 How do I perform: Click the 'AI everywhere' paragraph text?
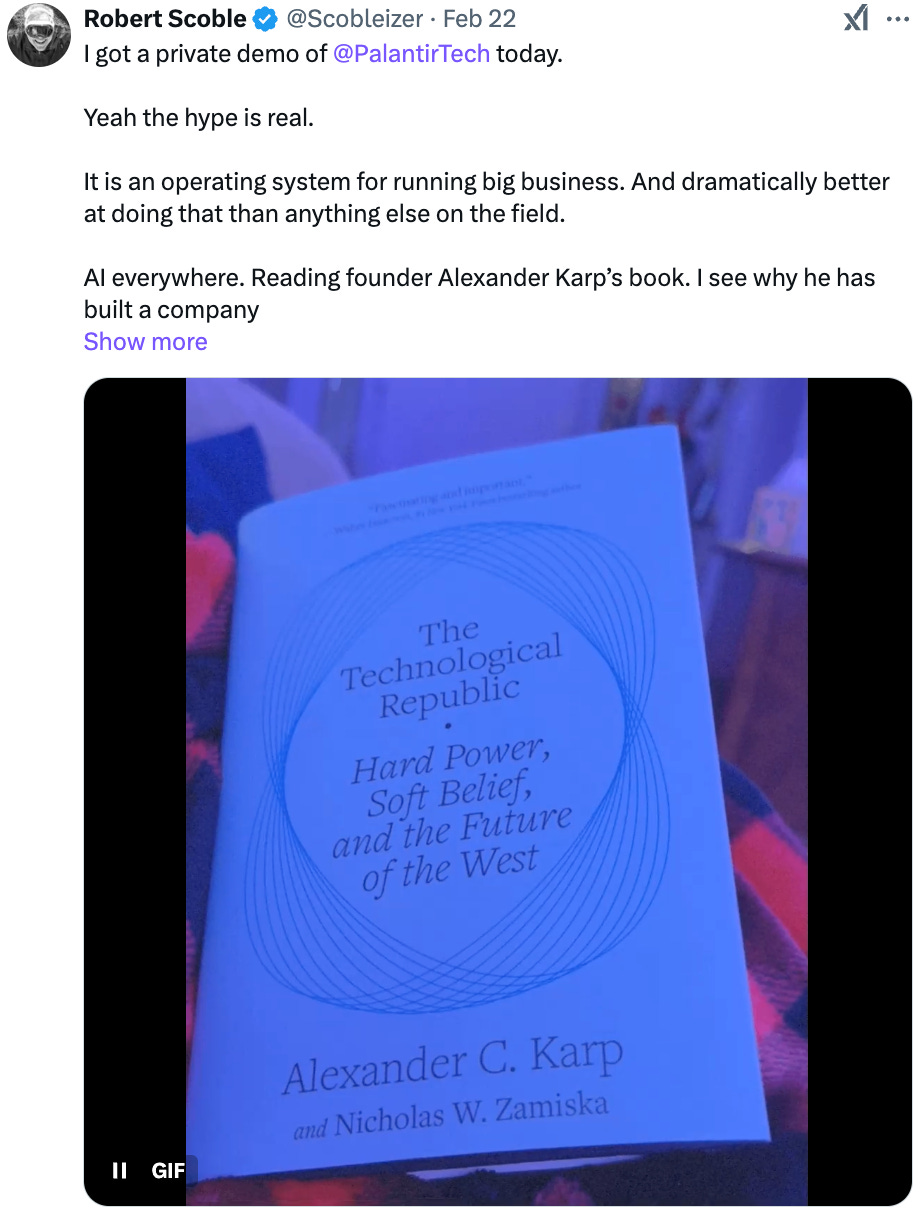[x=480, y=294]
